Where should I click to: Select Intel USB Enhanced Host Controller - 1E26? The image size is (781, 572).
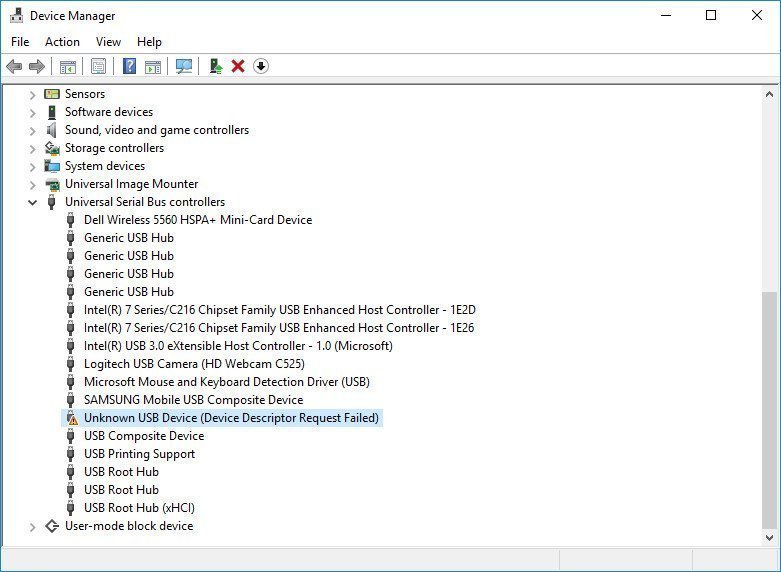279,328
